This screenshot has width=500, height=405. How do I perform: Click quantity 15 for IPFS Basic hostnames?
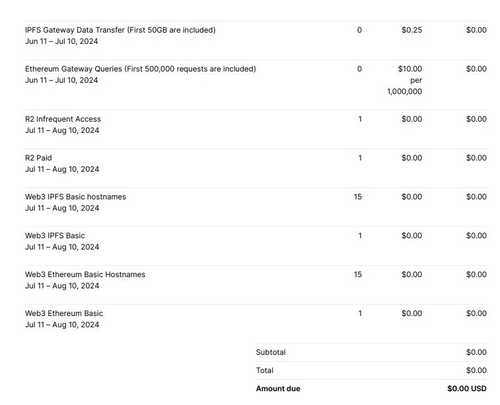click(x=358, y=197)
